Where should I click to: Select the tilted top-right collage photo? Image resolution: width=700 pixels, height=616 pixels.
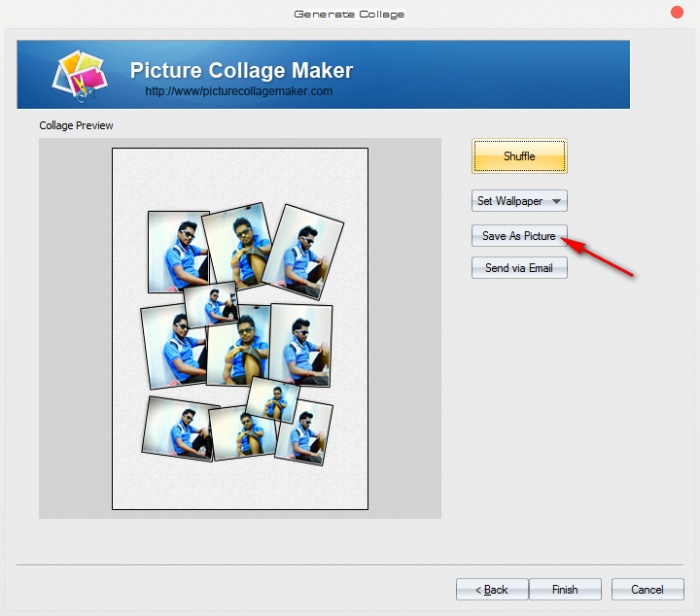[x=307, y=250]
